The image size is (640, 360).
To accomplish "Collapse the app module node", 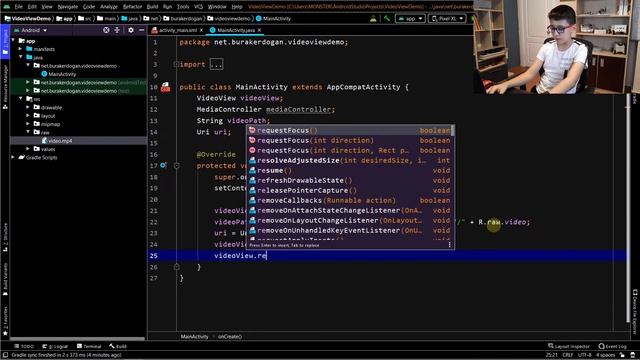I will 13,41.
